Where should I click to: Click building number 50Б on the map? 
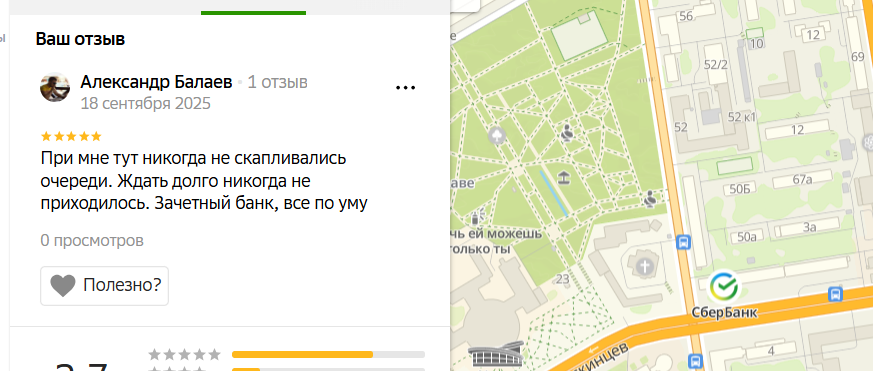(739, 190)
